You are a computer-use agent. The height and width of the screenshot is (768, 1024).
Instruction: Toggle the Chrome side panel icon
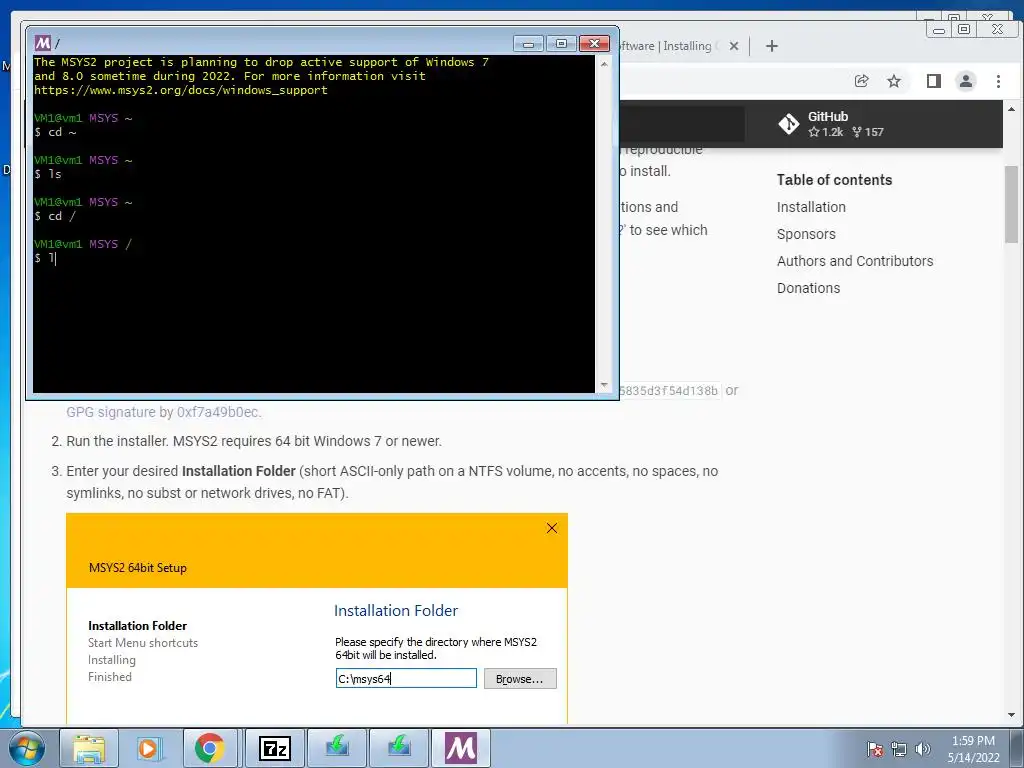[933, 81]
